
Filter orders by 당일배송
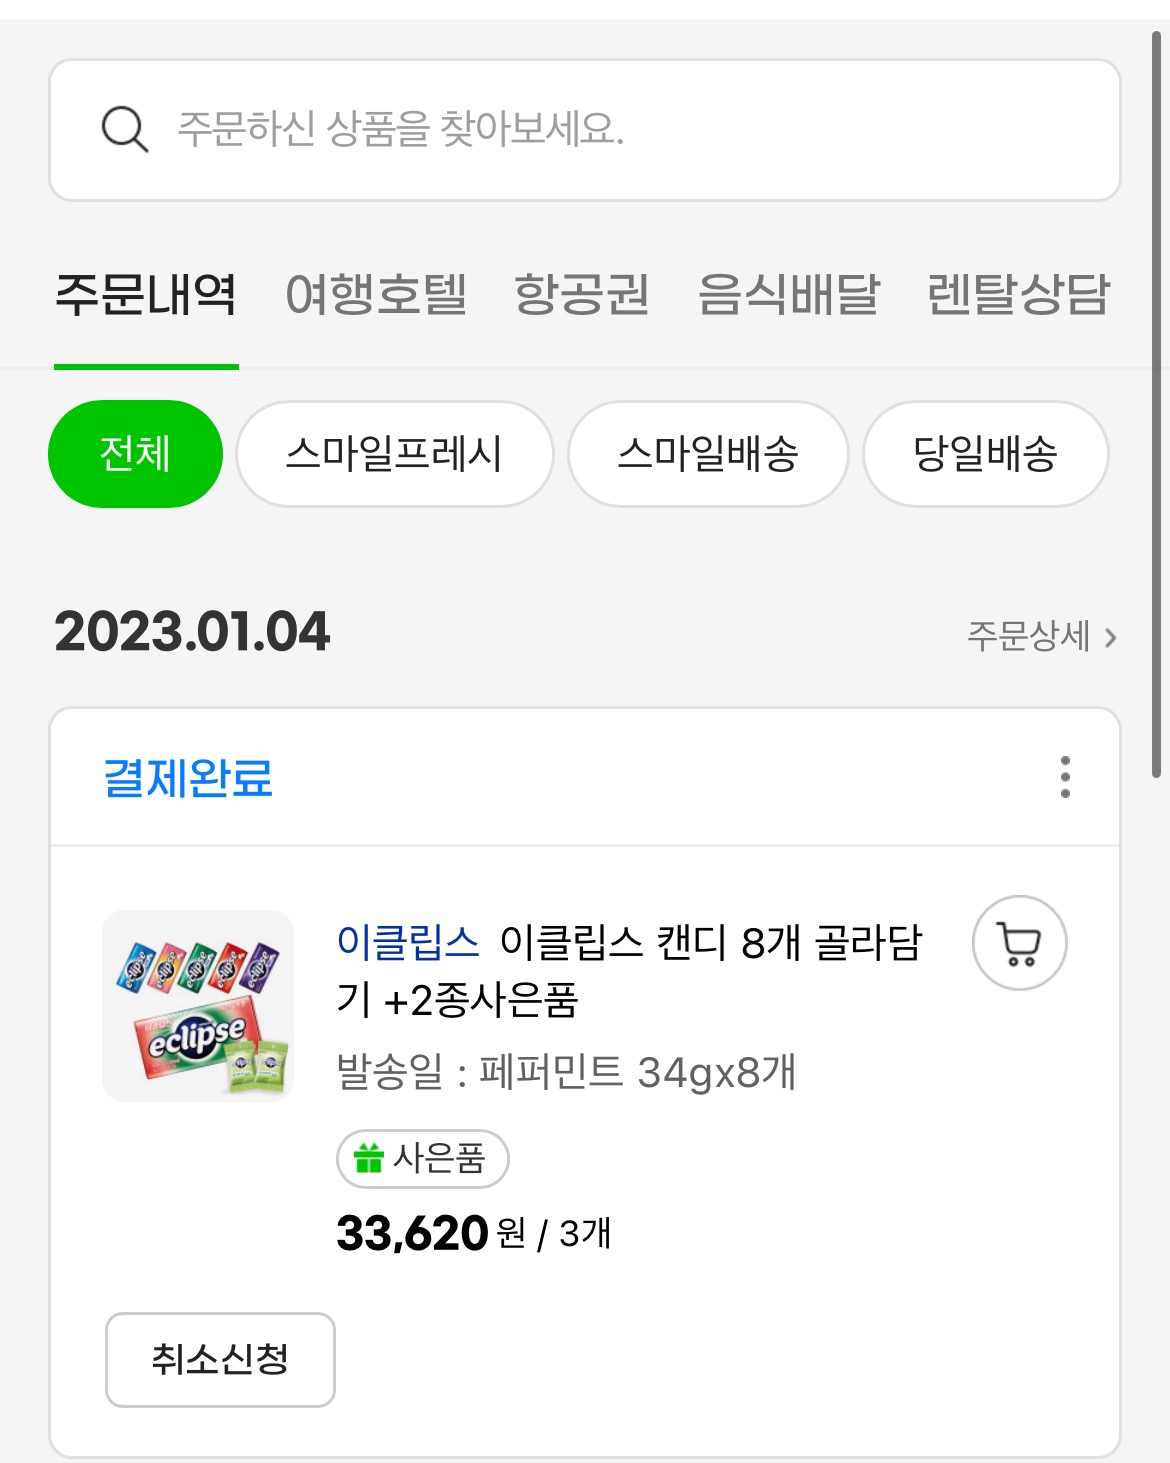coord(985,454)
